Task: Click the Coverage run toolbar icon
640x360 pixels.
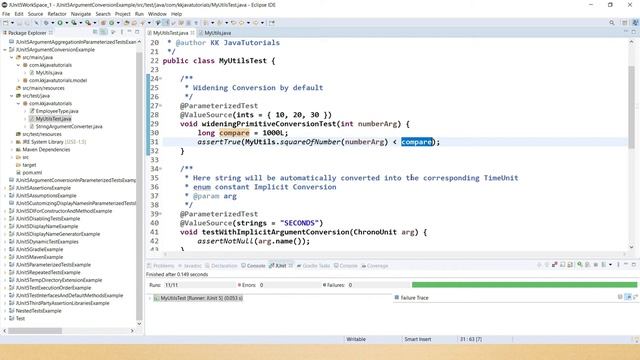Action: [74, 23]
